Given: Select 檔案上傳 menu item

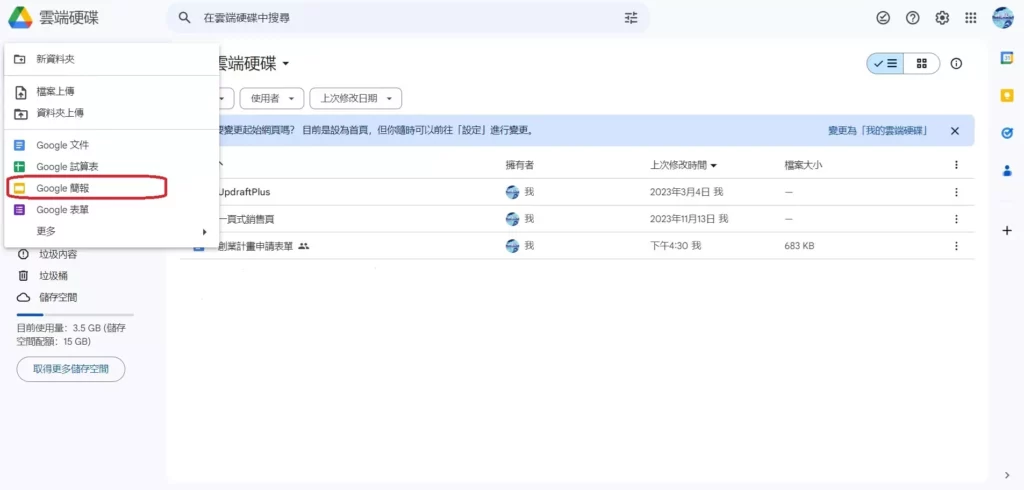Looking at the screenshot, I should point(112,91).
